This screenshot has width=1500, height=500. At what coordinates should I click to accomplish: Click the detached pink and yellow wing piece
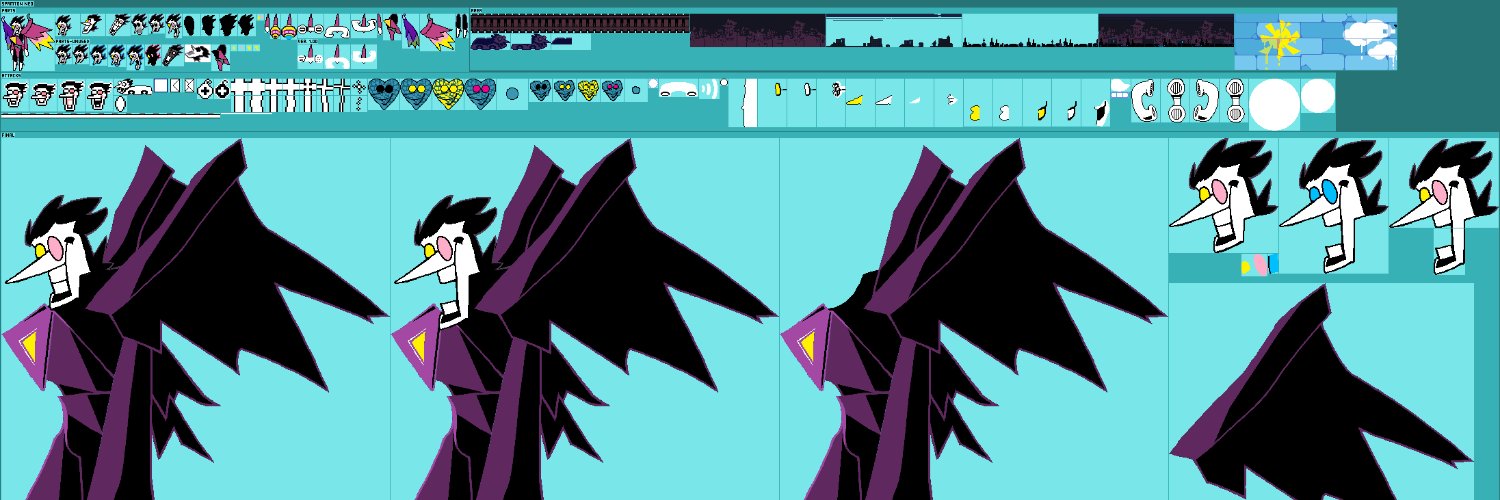click(437, 33)
